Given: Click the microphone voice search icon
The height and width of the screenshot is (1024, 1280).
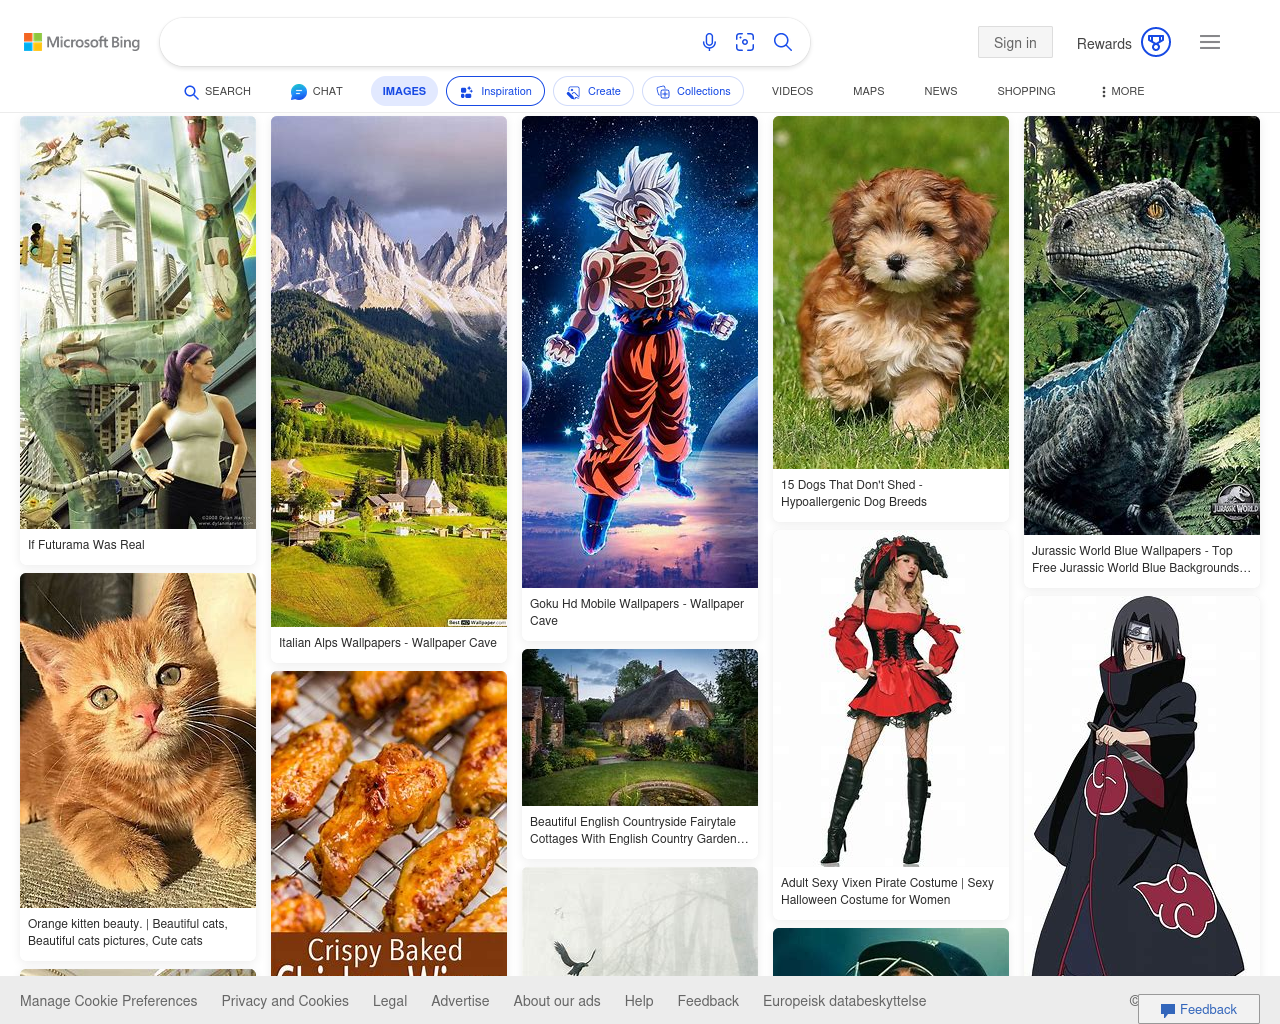Looking at the screenshot, I should pyautogui.click(x=709, y=42).
